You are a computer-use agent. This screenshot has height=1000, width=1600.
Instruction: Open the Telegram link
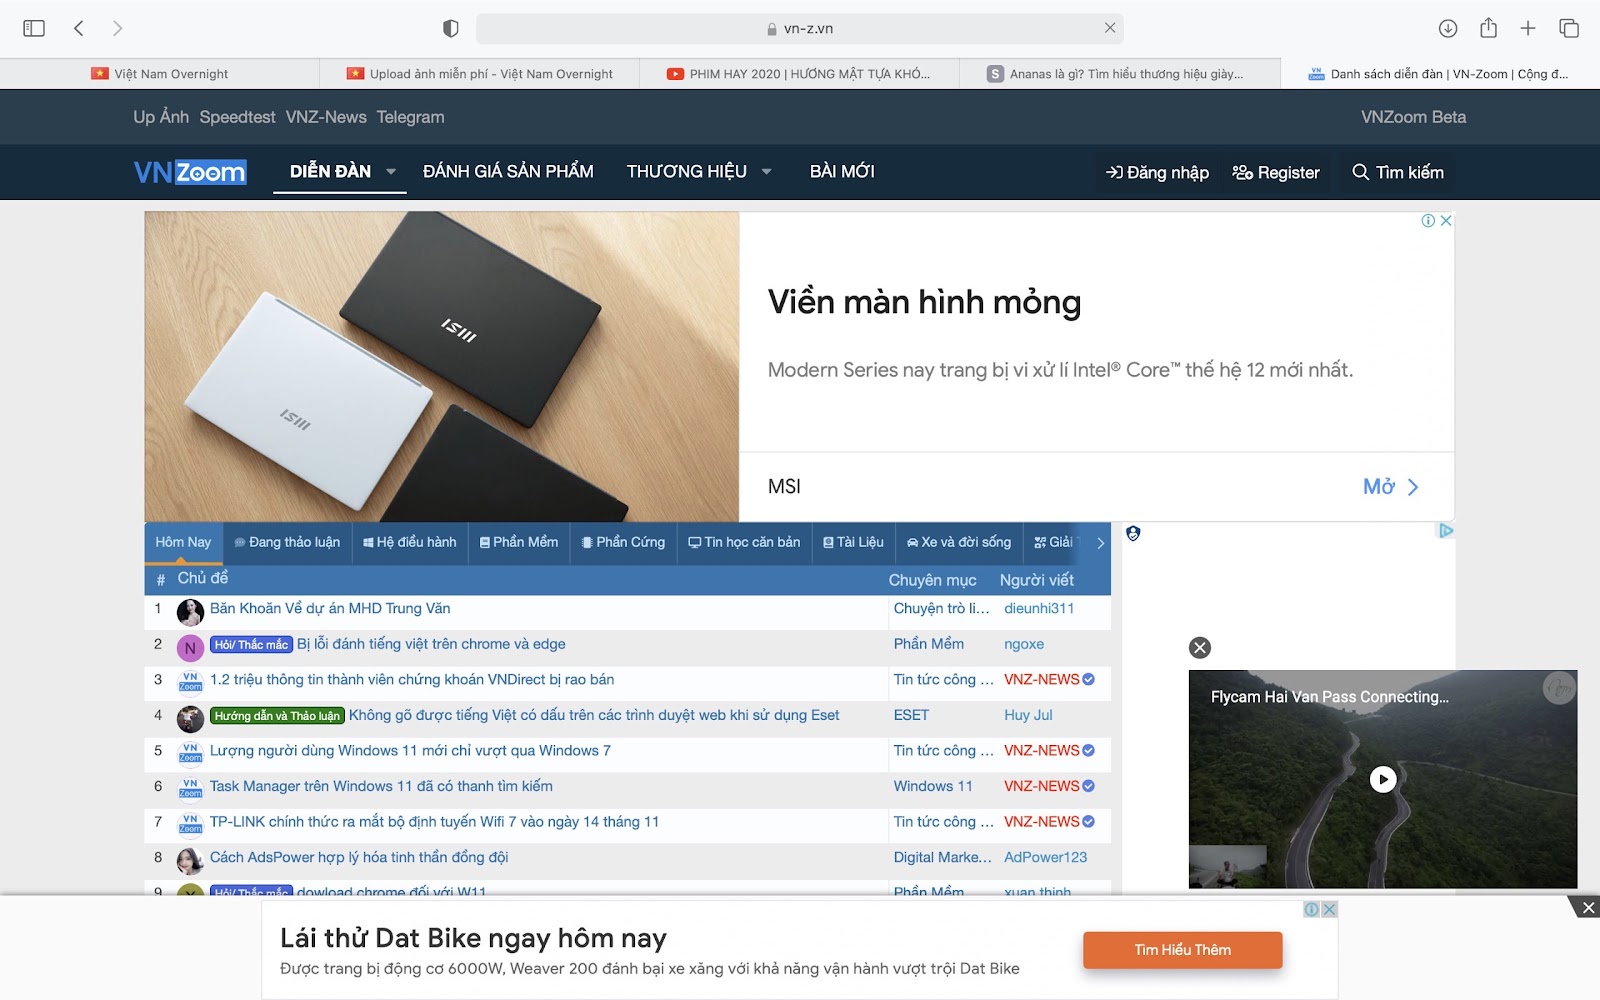coord(410,117)
